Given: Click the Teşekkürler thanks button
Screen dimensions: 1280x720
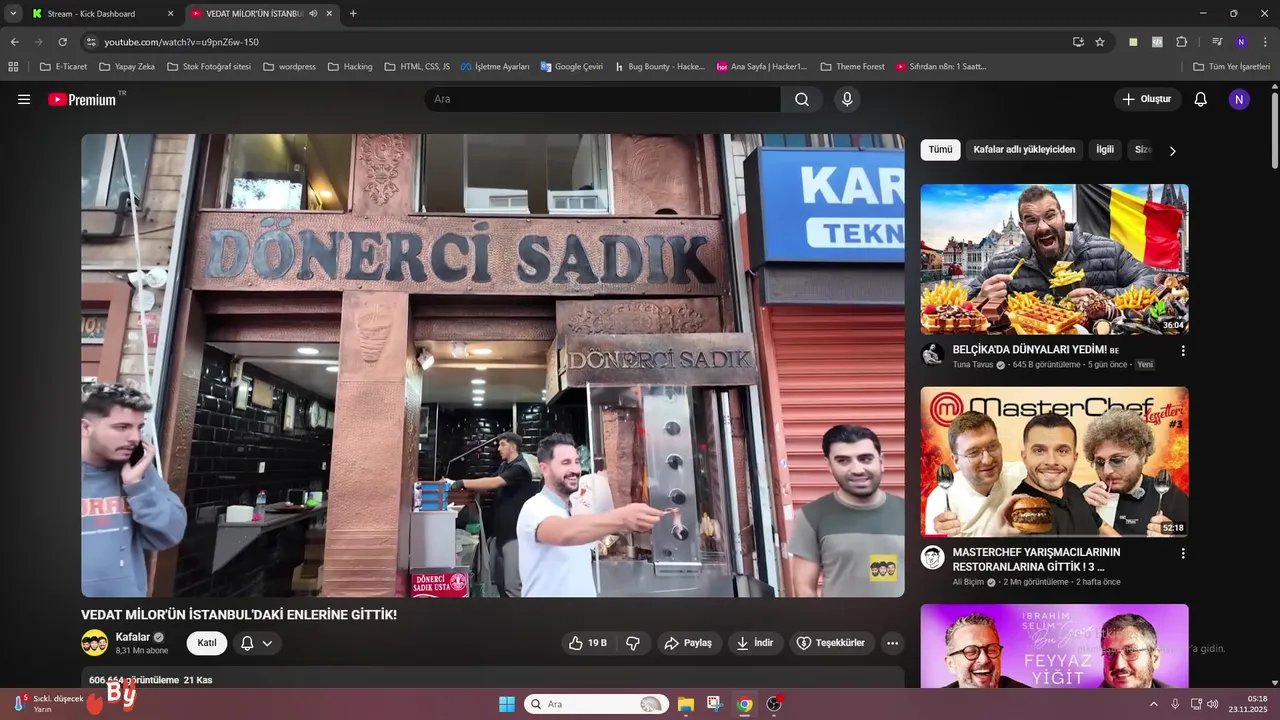Looking at the screenshot, I should tap(831, 643).
